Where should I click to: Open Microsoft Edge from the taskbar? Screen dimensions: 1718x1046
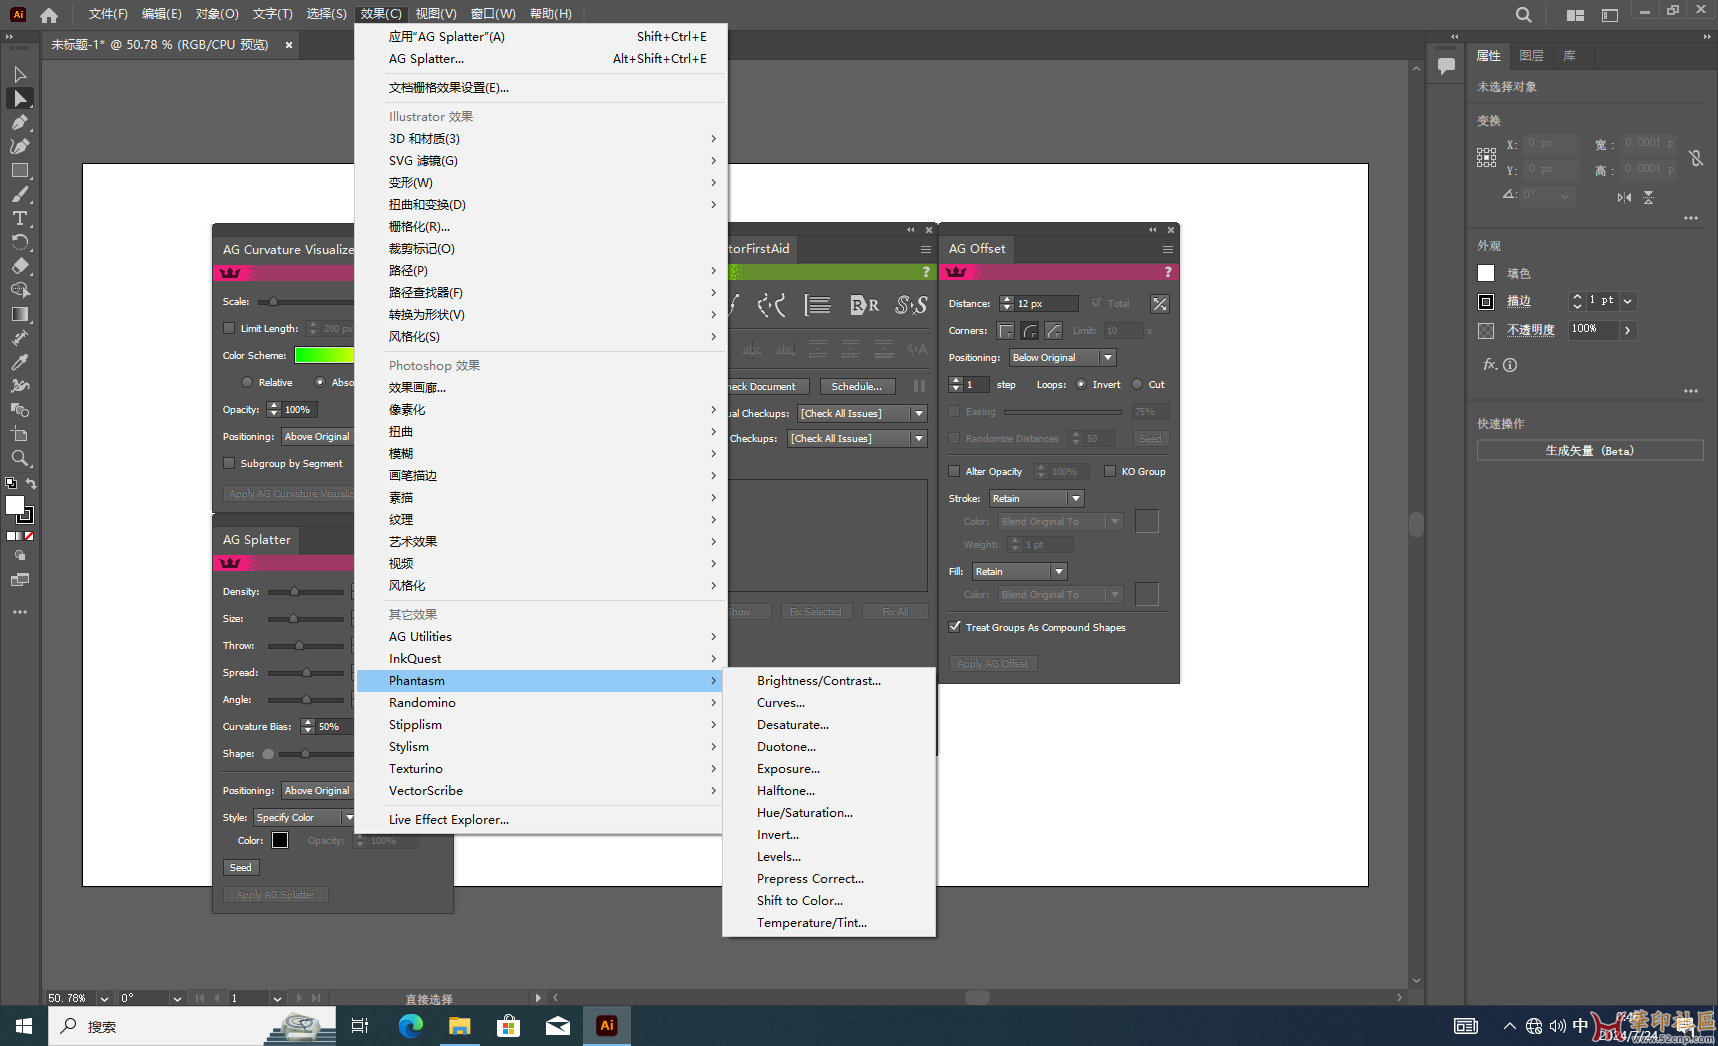pos(411,1026)
